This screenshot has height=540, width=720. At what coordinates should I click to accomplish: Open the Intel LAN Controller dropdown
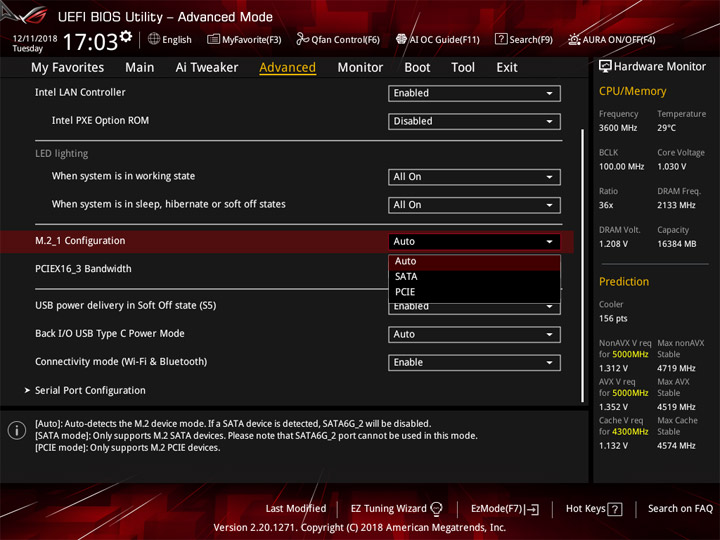click(474, 93)
